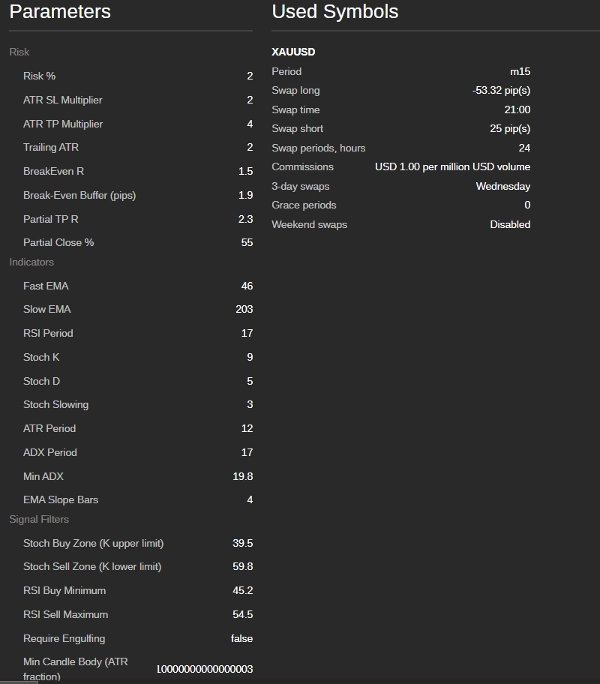Select the ATR SL Multiplier row
The height and width of the screenshot is (684, 600).
pyautogui.click(x=131, y=100)
